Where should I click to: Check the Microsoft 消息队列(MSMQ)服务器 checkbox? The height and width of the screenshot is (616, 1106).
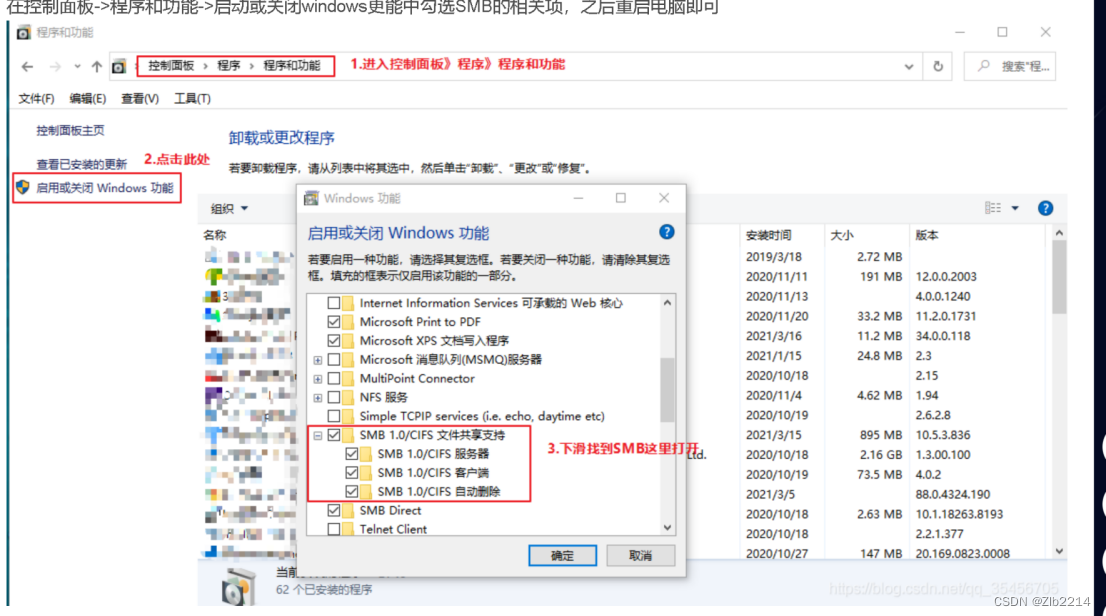click(334, 360)
